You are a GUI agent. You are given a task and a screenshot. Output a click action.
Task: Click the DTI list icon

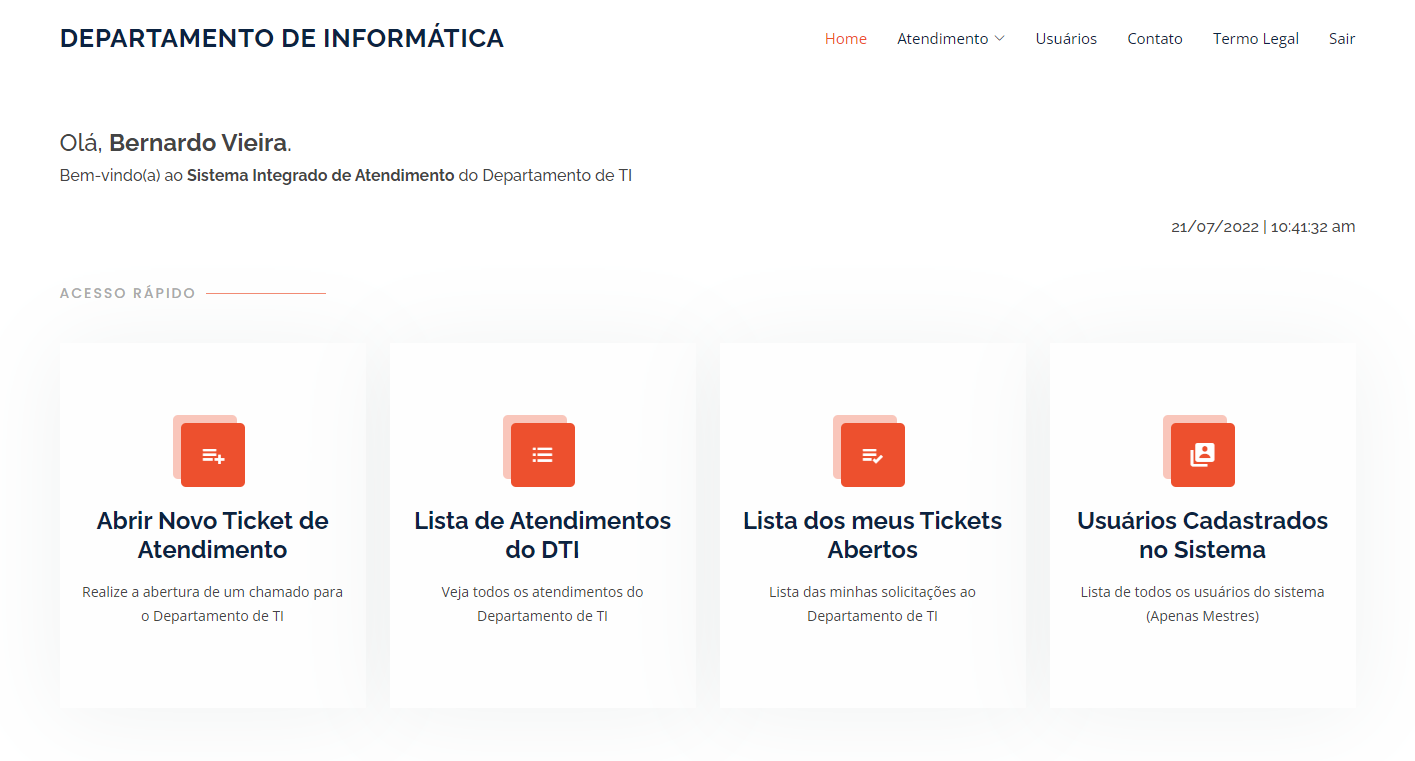pos(543,455)
